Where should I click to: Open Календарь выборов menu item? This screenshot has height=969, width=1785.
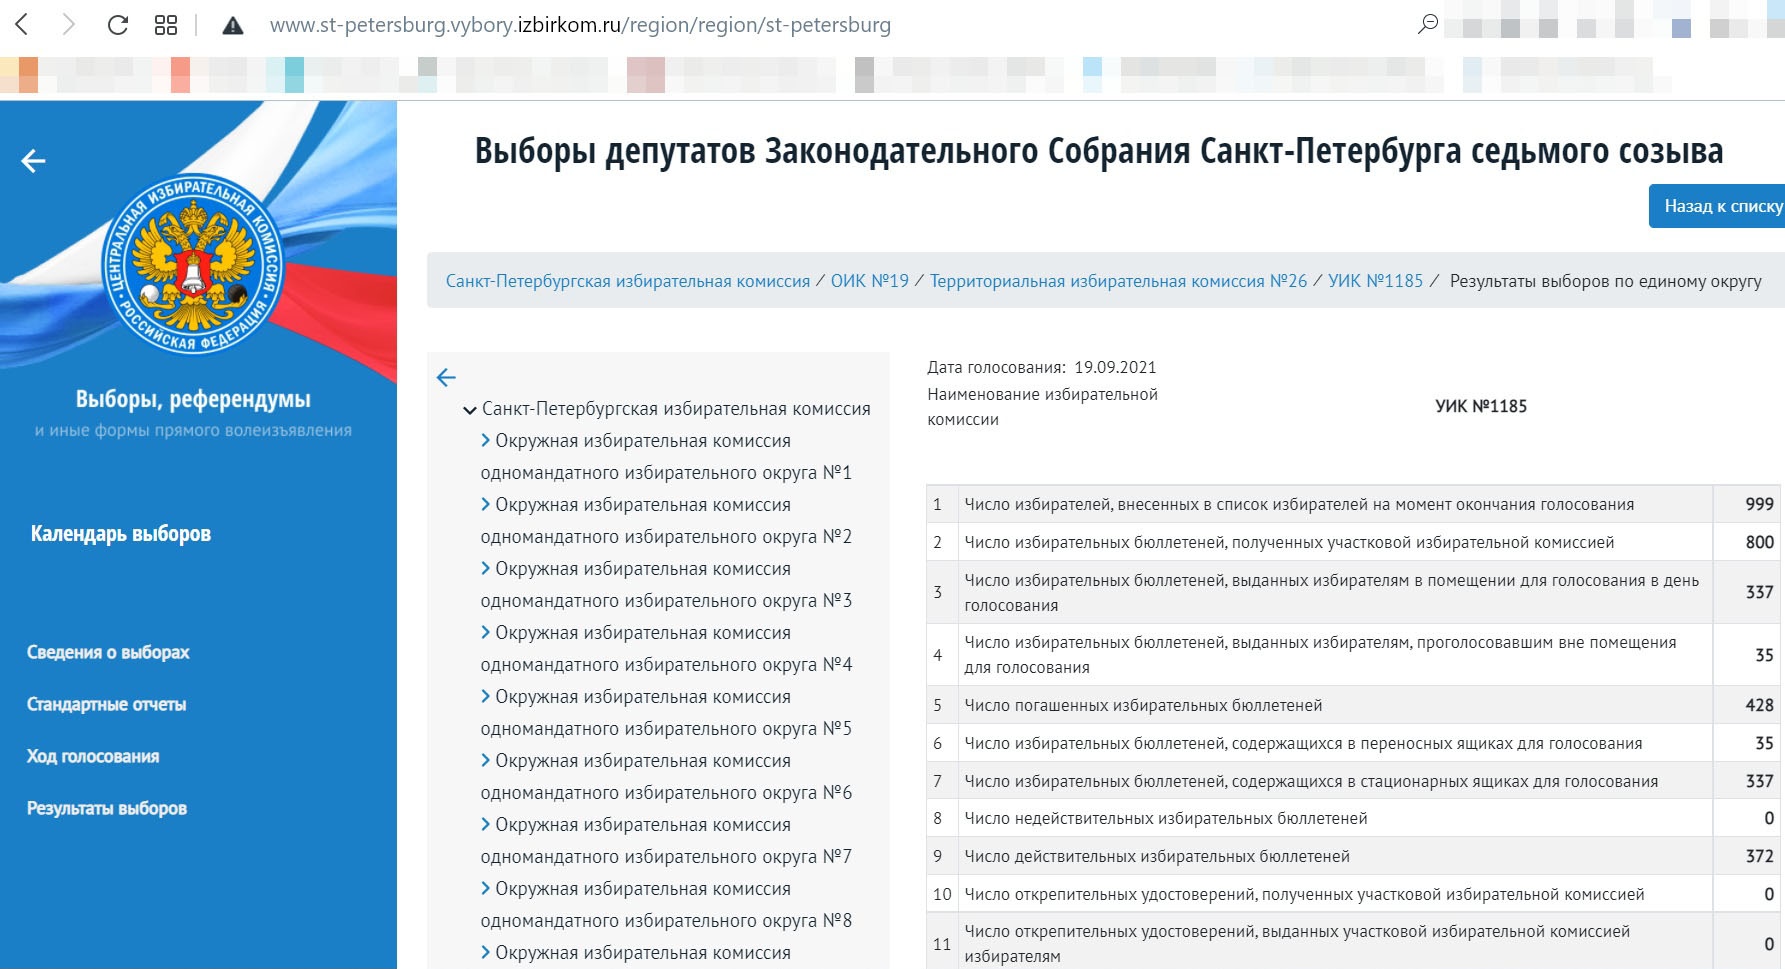(x=121, y=533)
